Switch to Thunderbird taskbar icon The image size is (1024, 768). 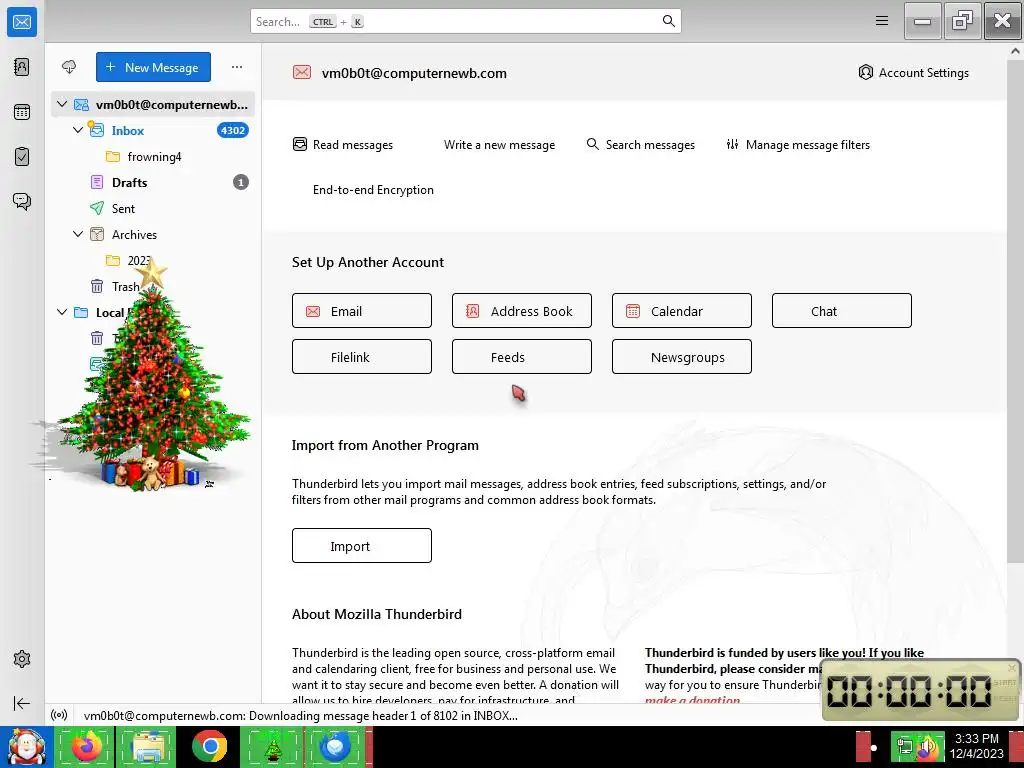point(335,746)
